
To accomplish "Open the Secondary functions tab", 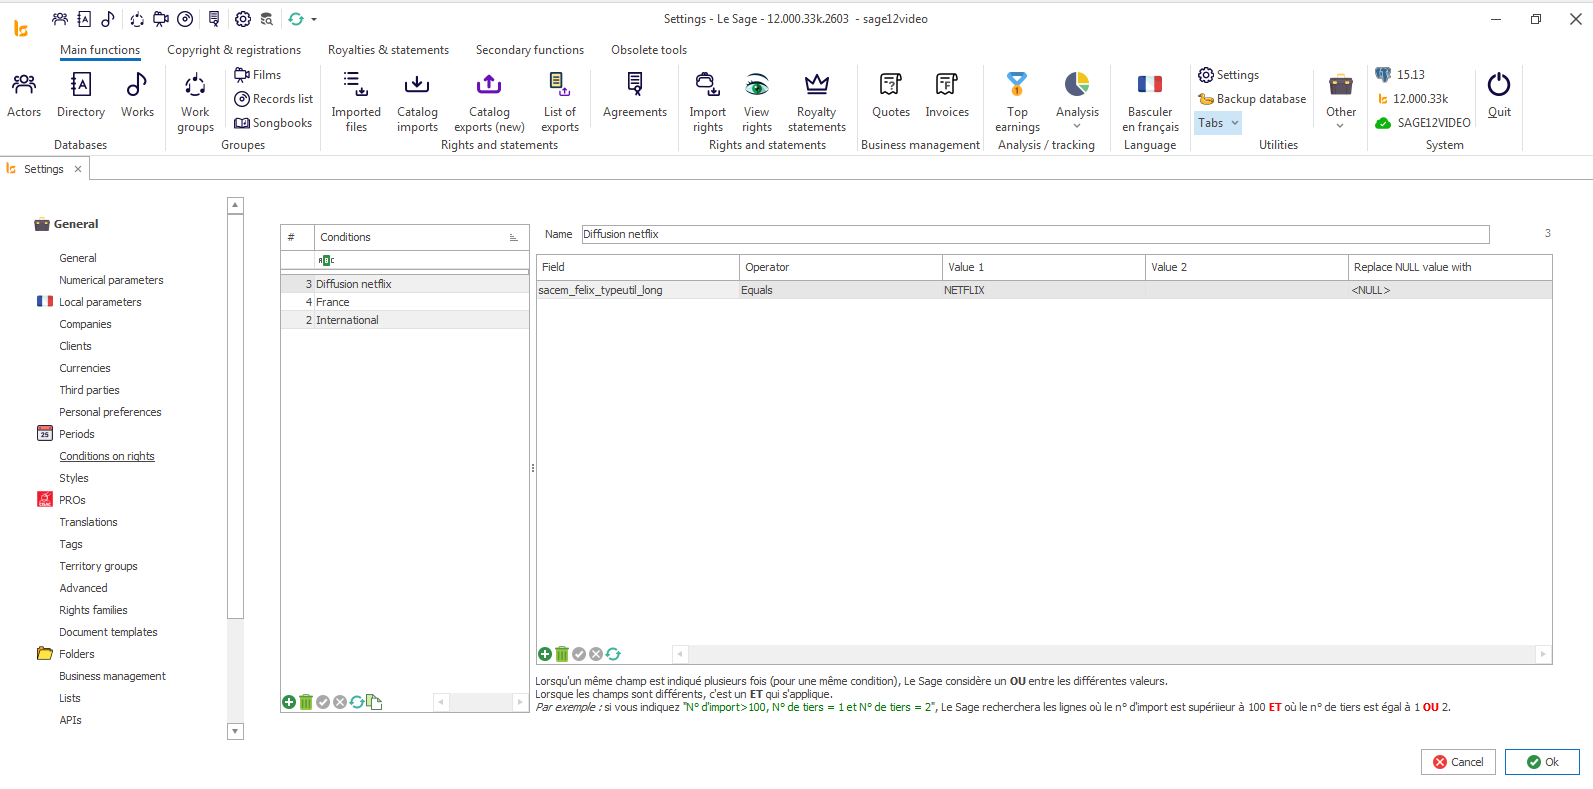I will 530,50.
